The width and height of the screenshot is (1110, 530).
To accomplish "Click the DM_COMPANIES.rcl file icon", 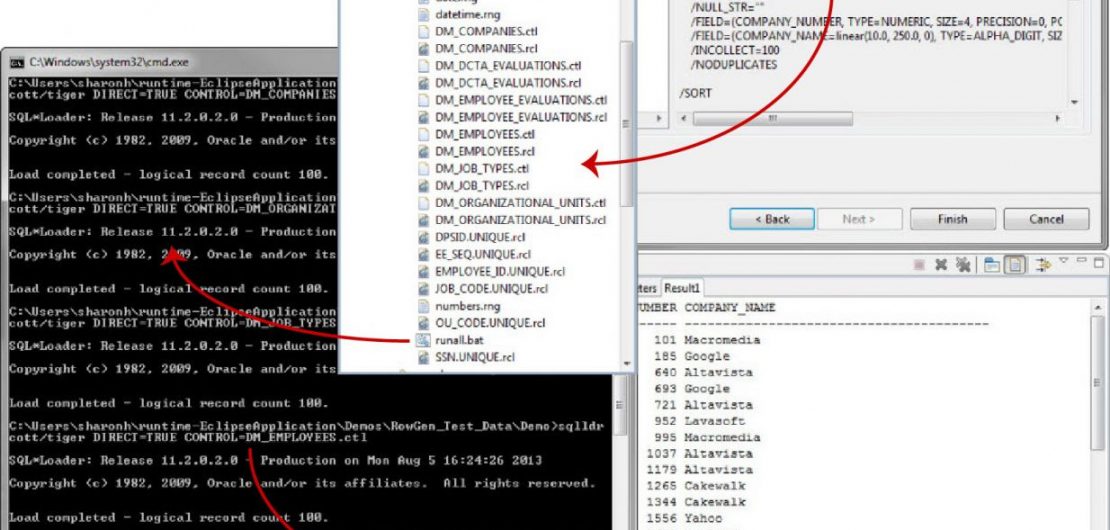I will coord(423,48).
